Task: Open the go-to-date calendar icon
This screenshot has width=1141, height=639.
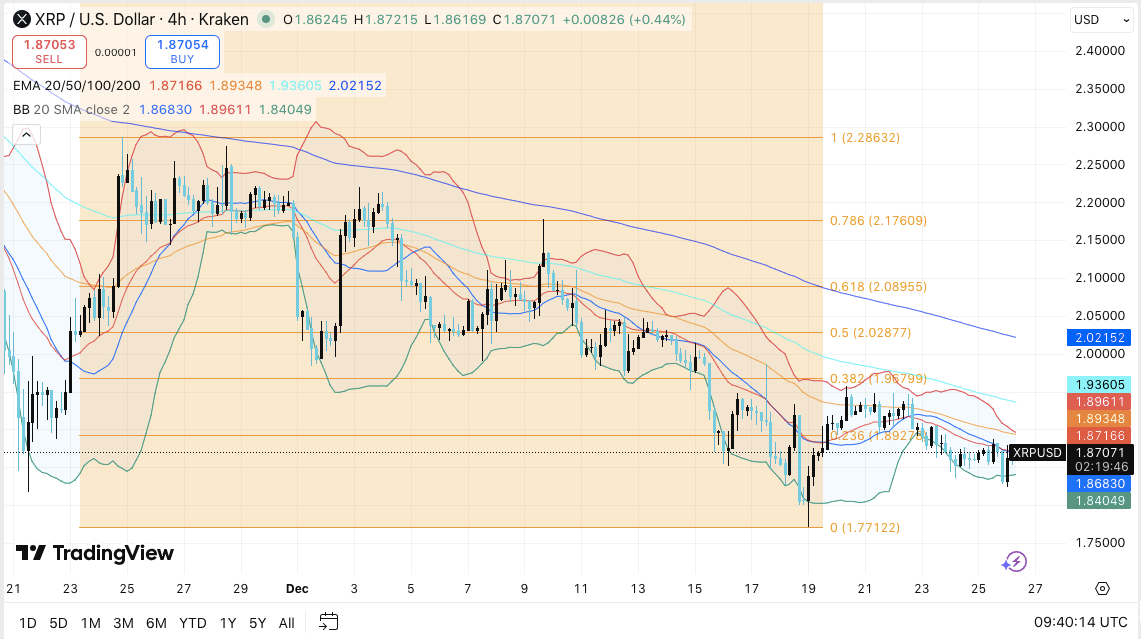Action: pyautogui.click(x=330, y=622)
